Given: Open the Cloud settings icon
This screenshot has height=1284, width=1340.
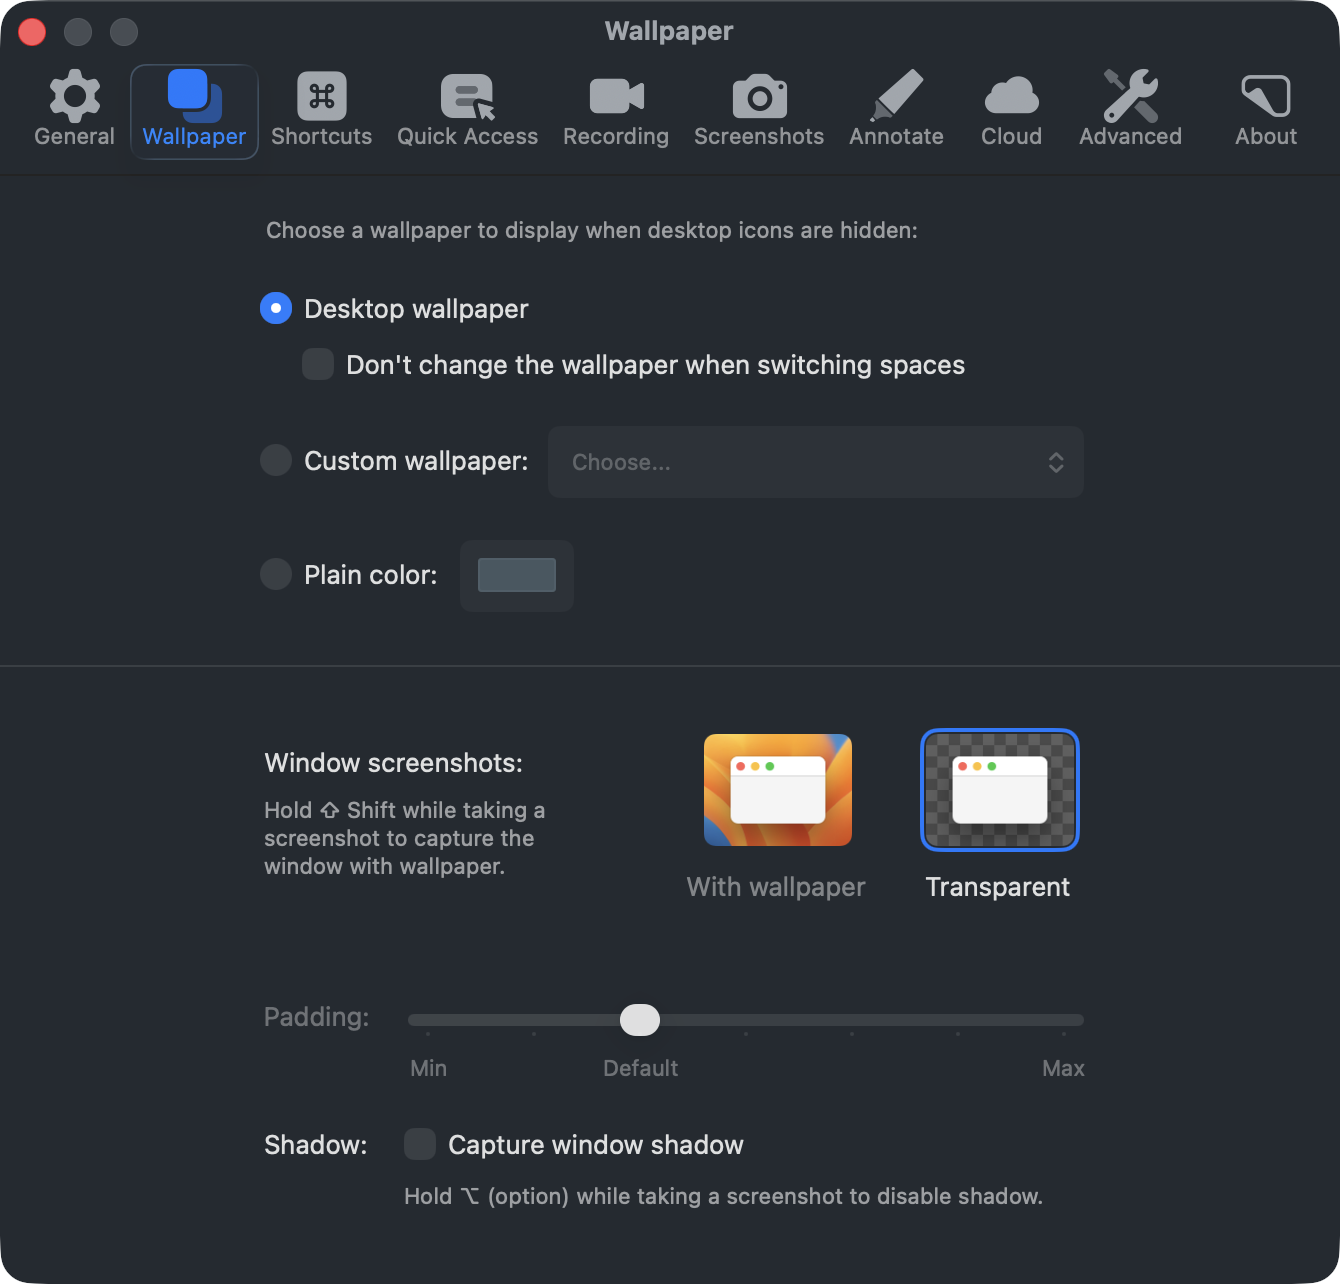Looking at the screenshot, I should pos(1011,97).
